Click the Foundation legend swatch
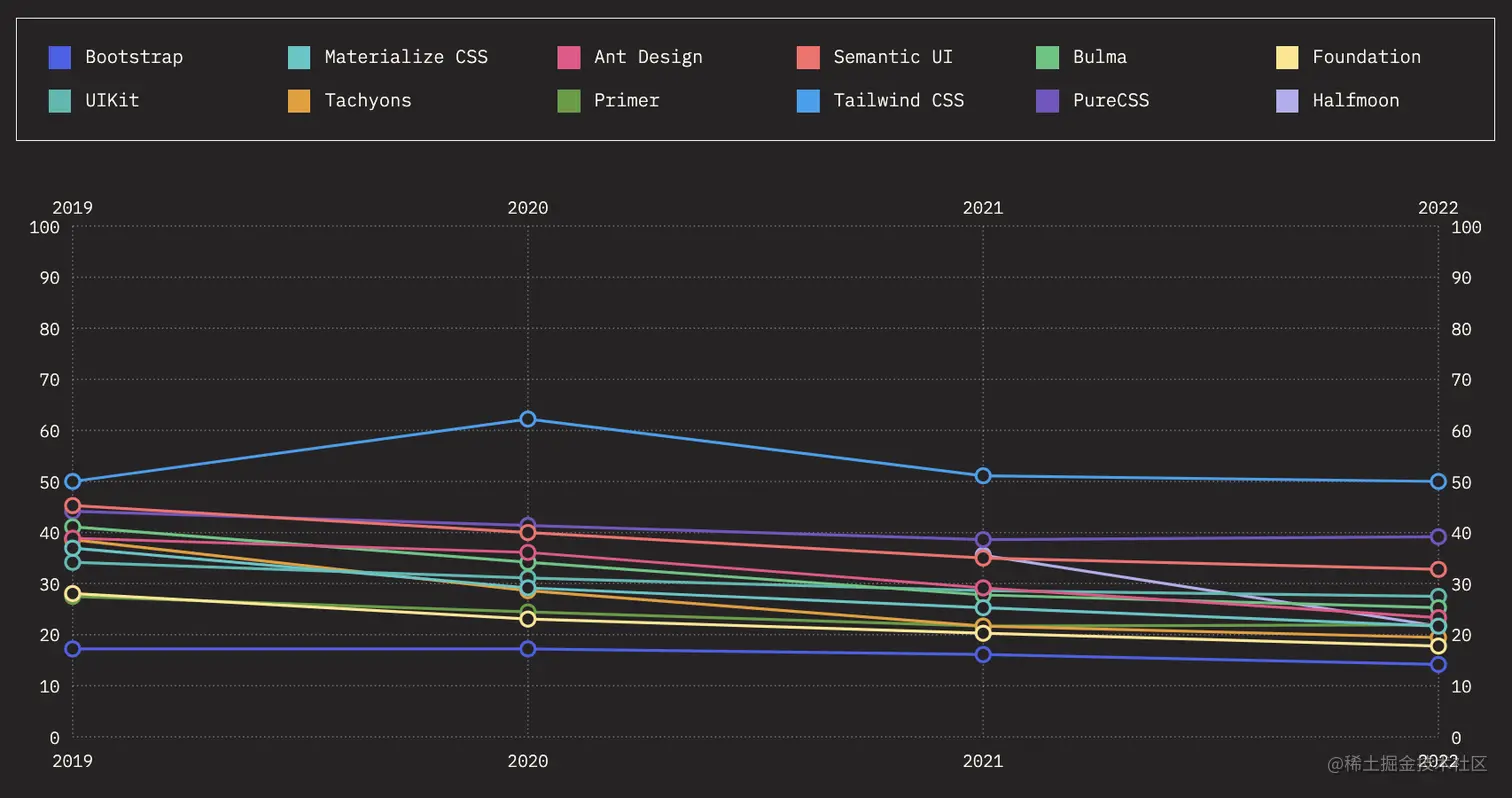Image resolution: width=1512 pixels, height=798 pixels. (x=1287, y=57)
